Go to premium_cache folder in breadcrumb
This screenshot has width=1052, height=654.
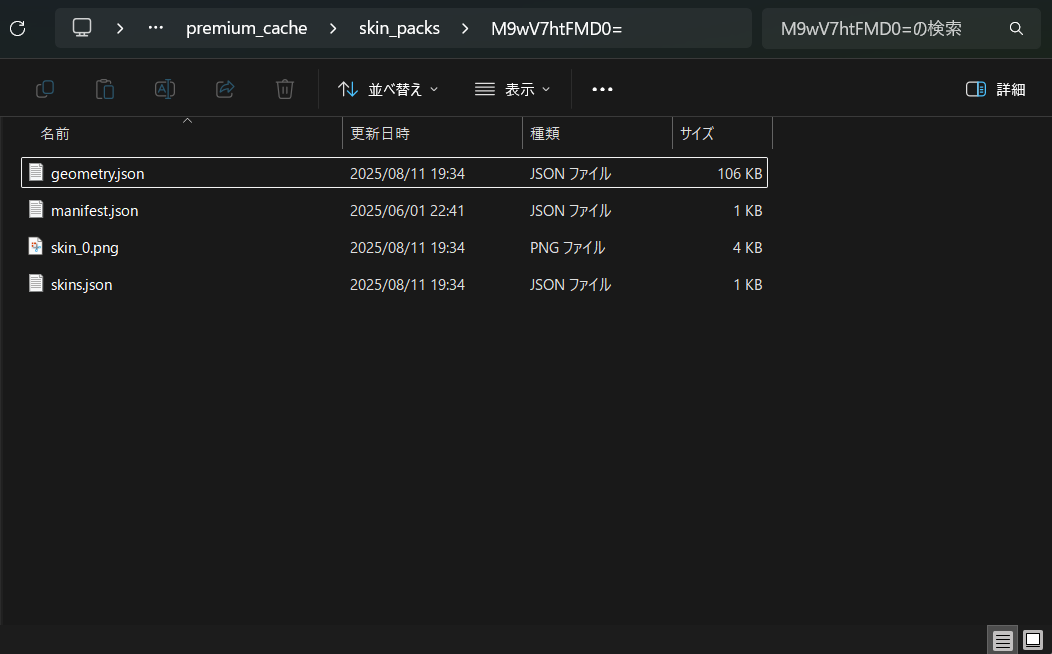tap(246, 28)
